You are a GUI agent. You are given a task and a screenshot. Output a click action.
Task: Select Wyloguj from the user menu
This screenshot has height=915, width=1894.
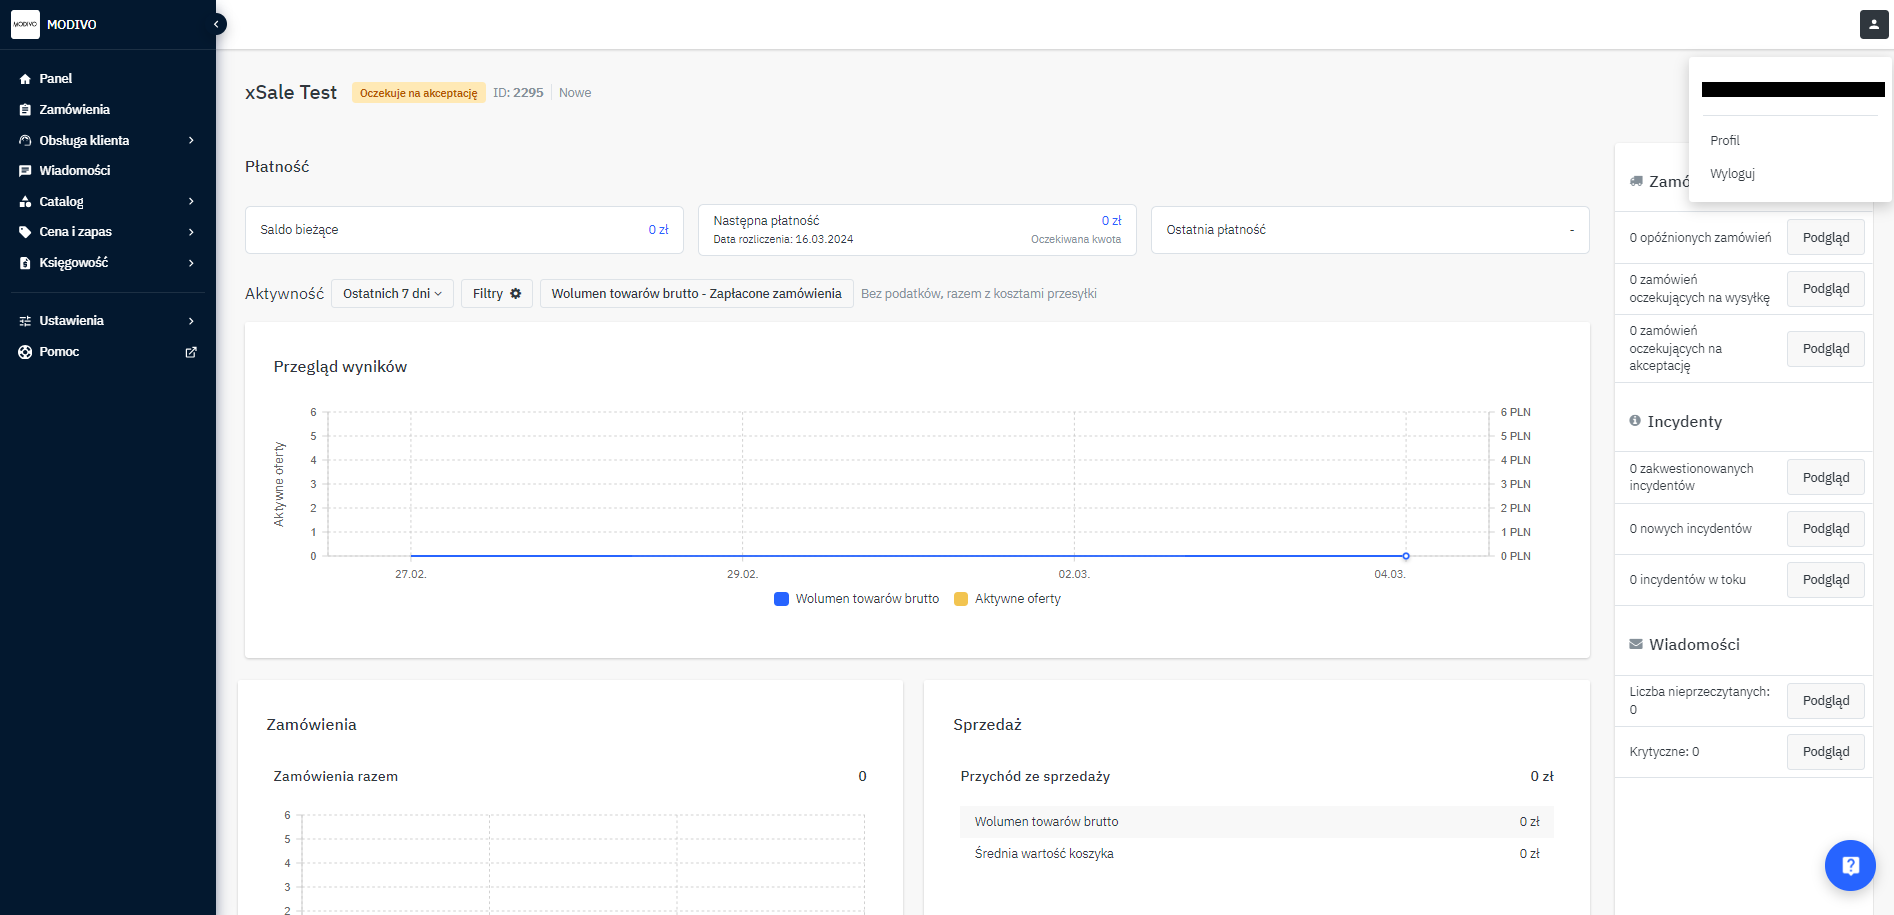click(1732, 174)
